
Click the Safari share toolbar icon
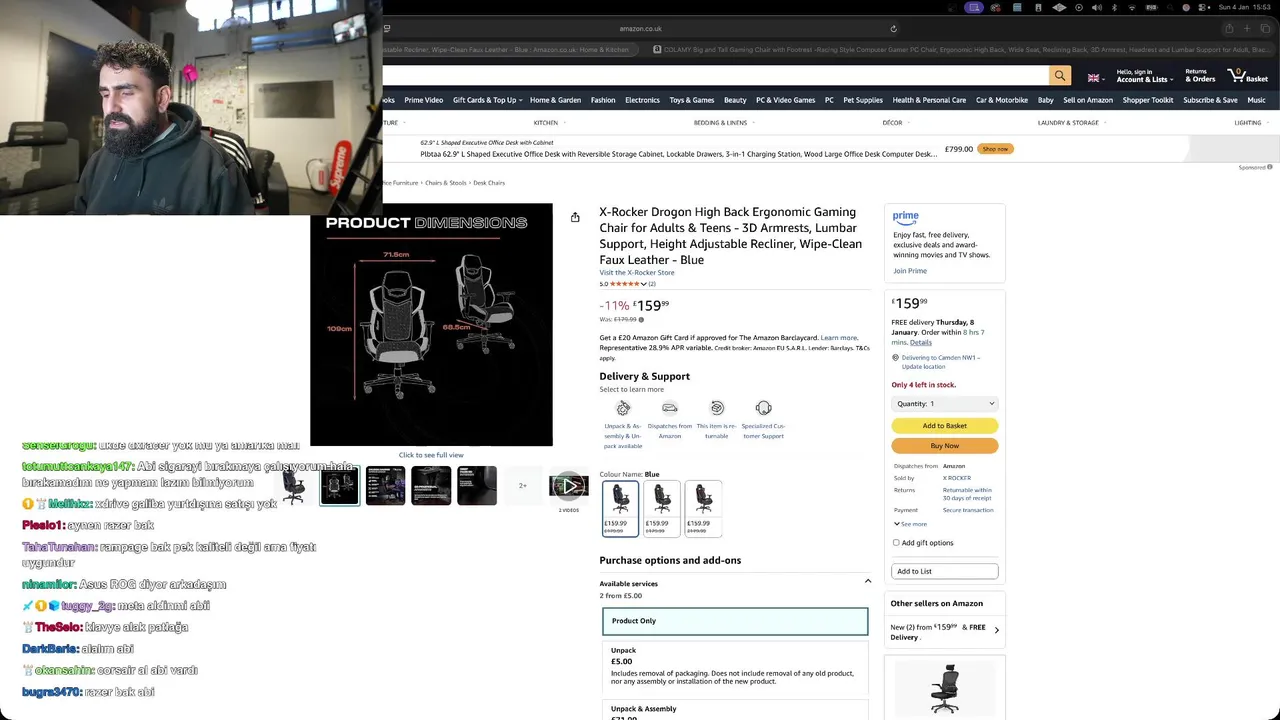click(x=1229, y=29)
